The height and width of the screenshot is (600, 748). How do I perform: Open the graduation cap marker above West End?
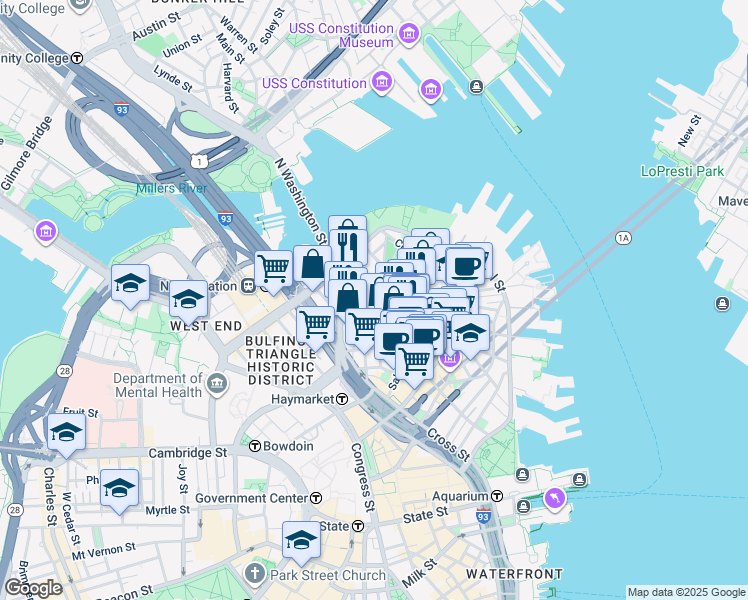(188, 301)
